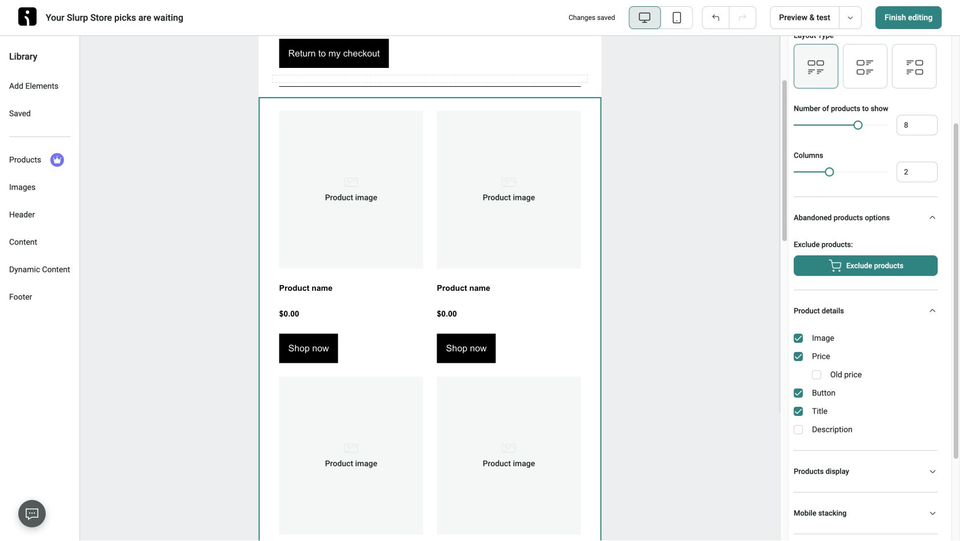Click the premium crown badge next to Products
Image resolution: width=960 pixels, height=541 pixels.
pos(57,160)
